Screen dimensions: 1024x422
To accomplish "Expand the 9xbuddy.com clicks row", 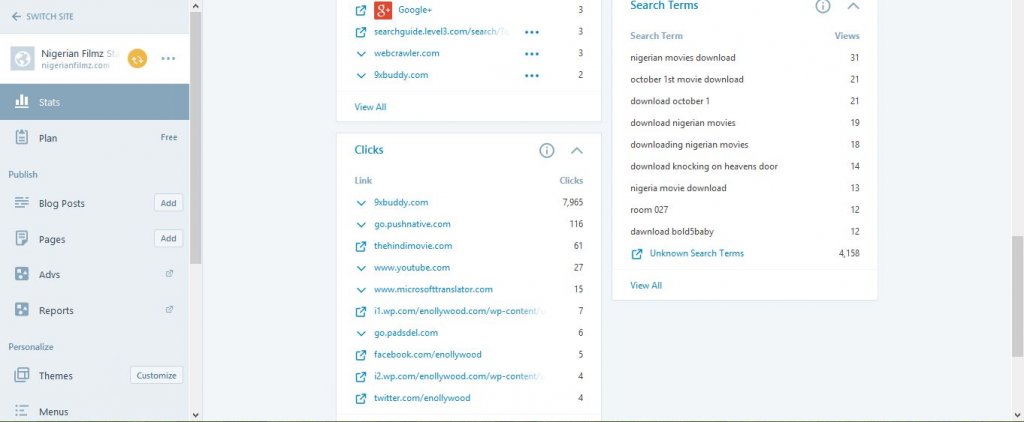I will point(361,203).
